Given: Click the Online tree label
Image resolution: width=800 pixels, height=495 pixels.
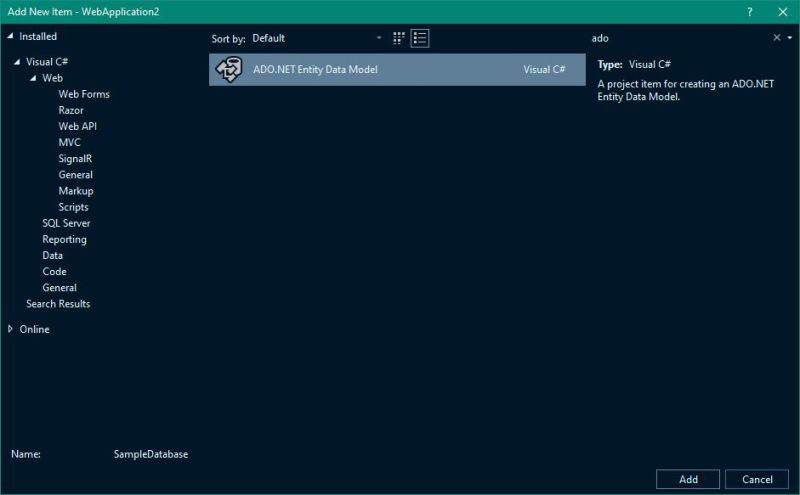Looking at the screenshot, I should (x=34, y=329).
